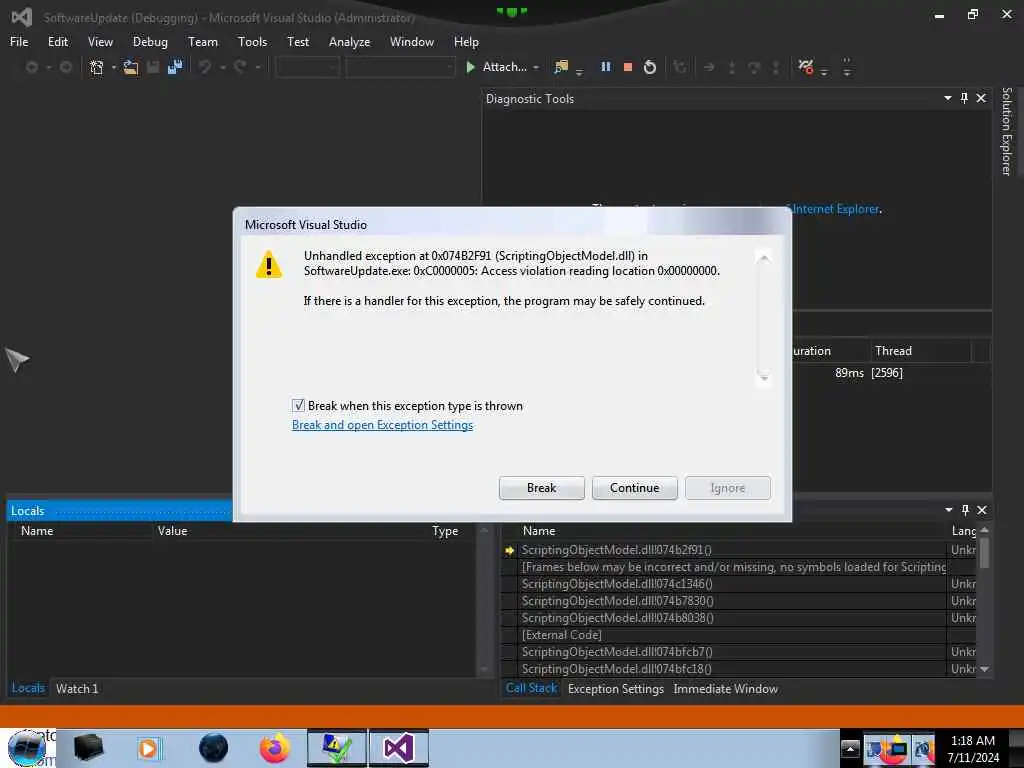Open the Attach button dropdown arrow
The height and width of the screenshot is (768, 1024).
[536, 67]
